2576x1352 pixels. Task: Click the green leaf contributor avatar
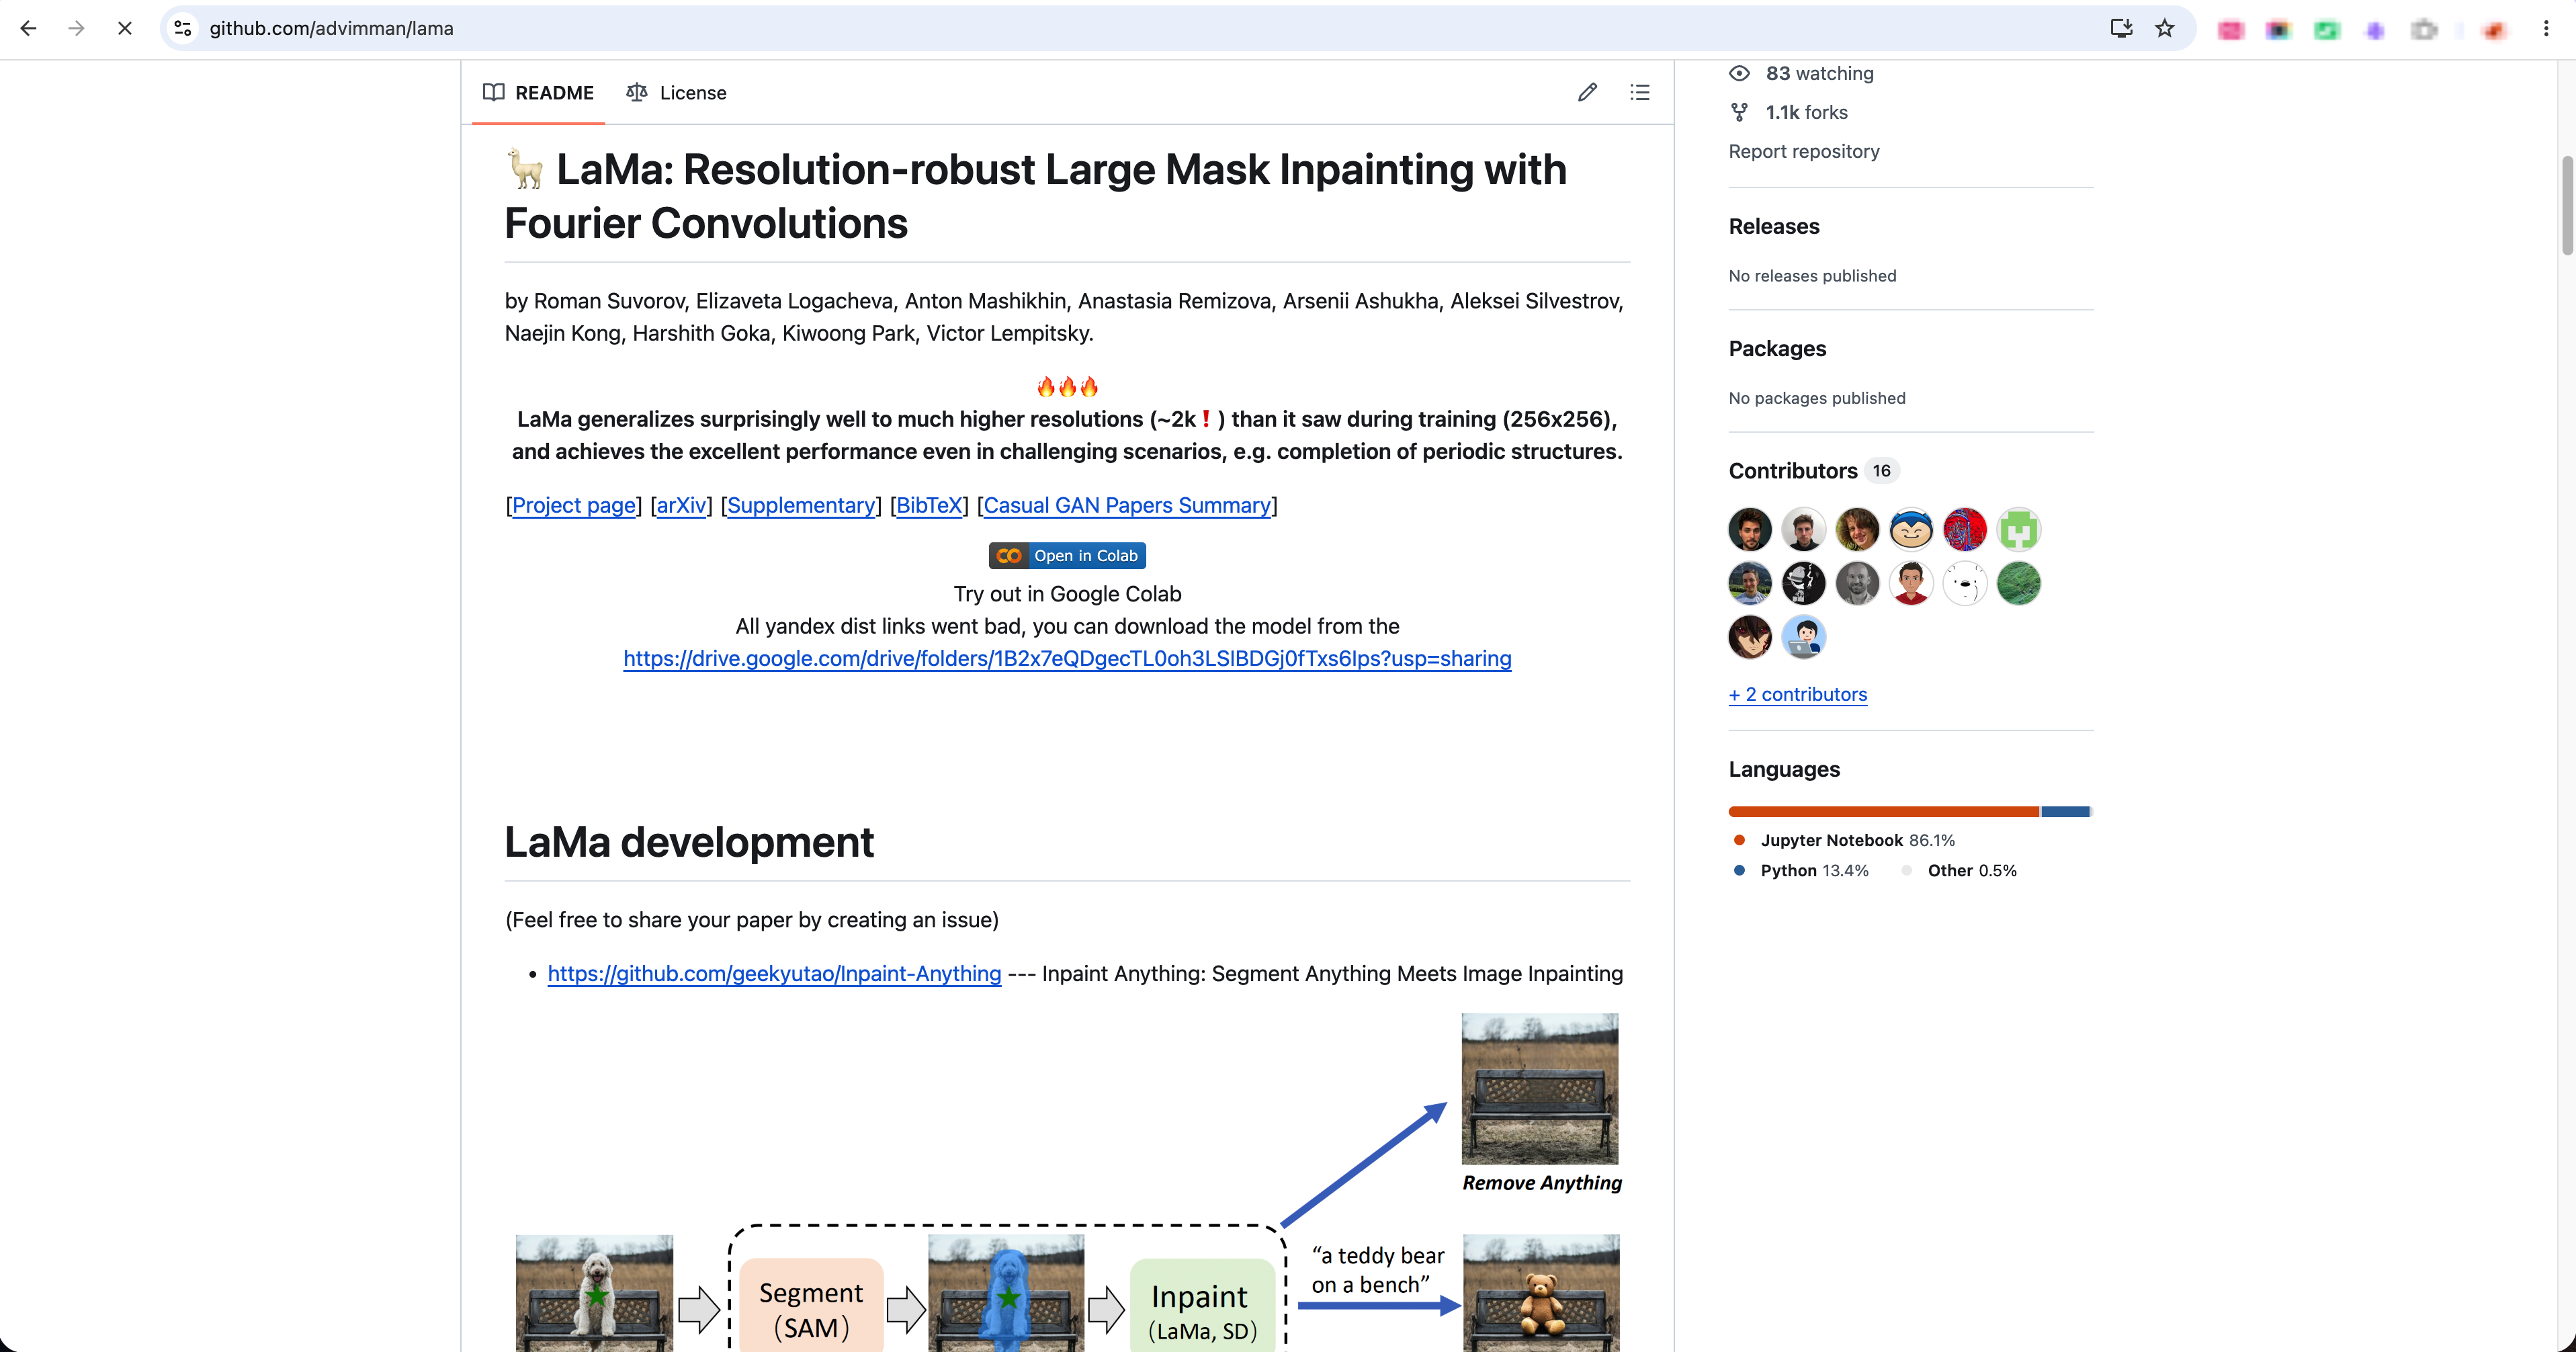pos(2019,584)
